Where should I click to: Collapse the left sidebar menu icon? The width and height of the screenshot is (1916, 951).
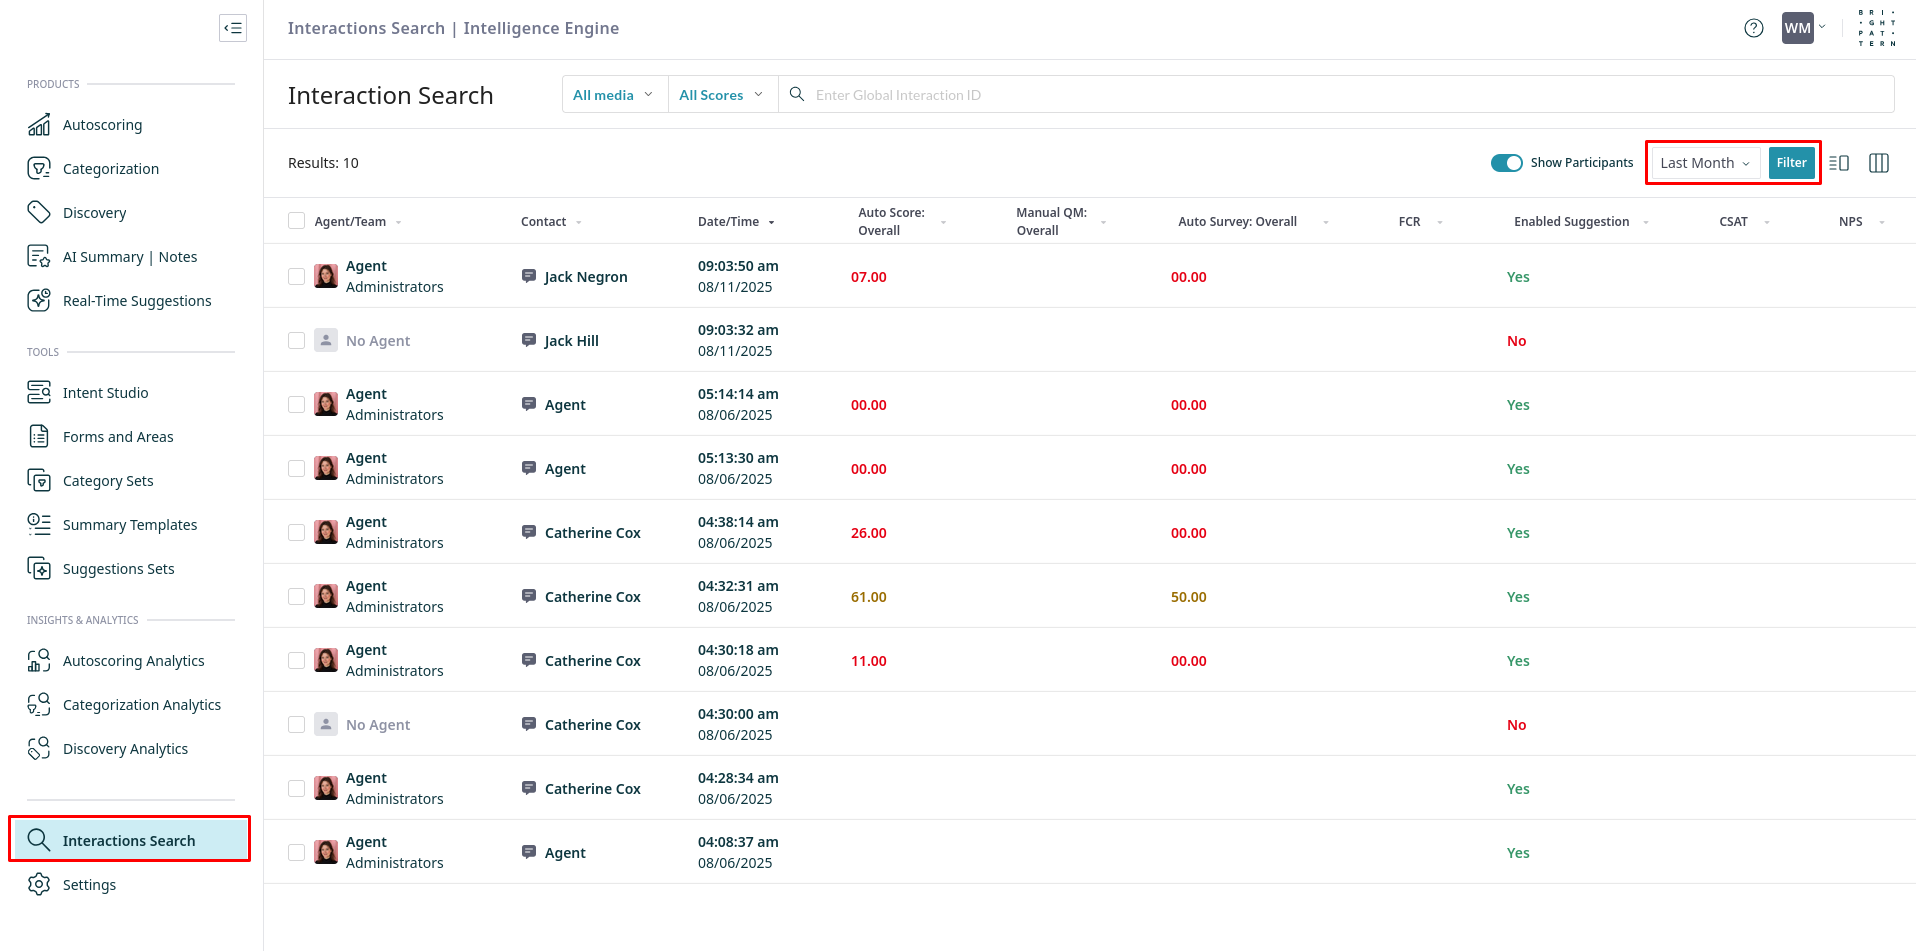tap(233, 28)
